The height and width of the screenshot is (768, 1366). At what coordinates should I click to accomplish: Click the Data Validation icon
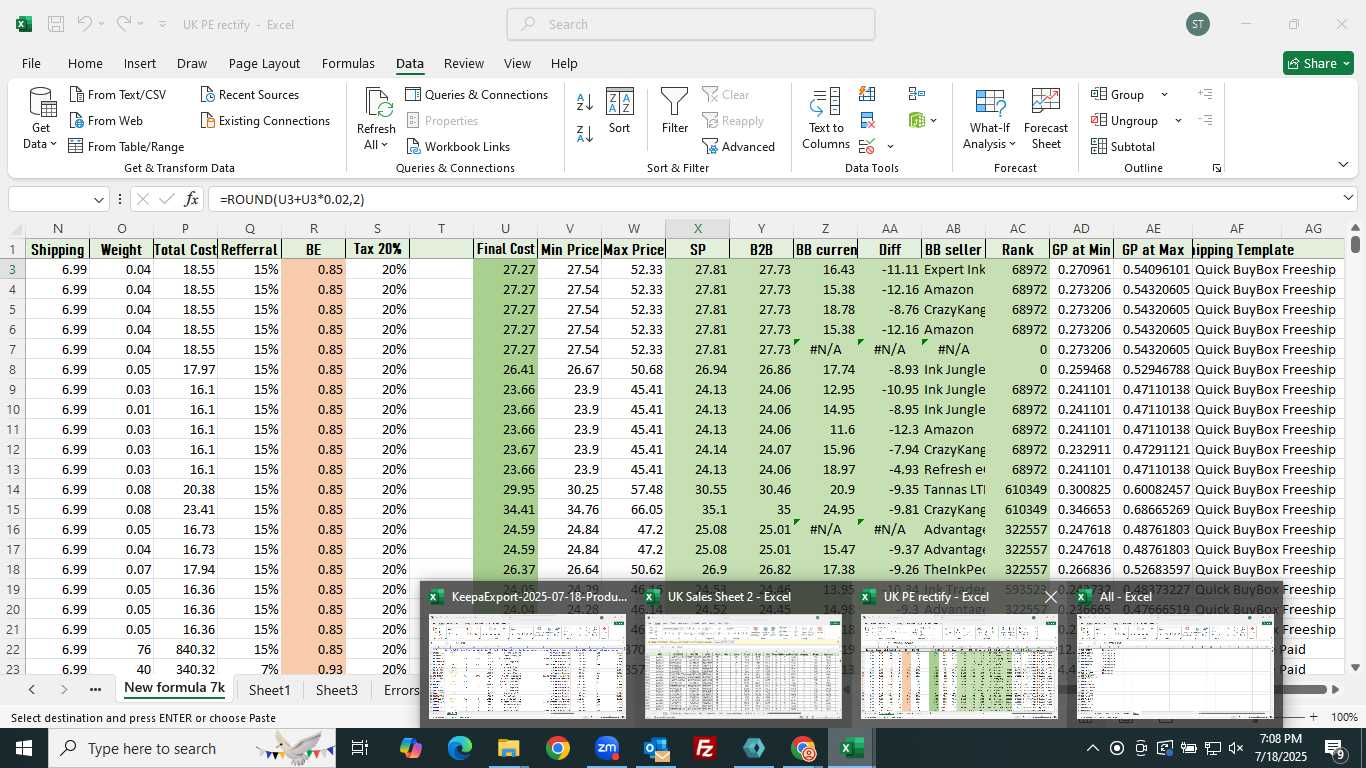867,146
